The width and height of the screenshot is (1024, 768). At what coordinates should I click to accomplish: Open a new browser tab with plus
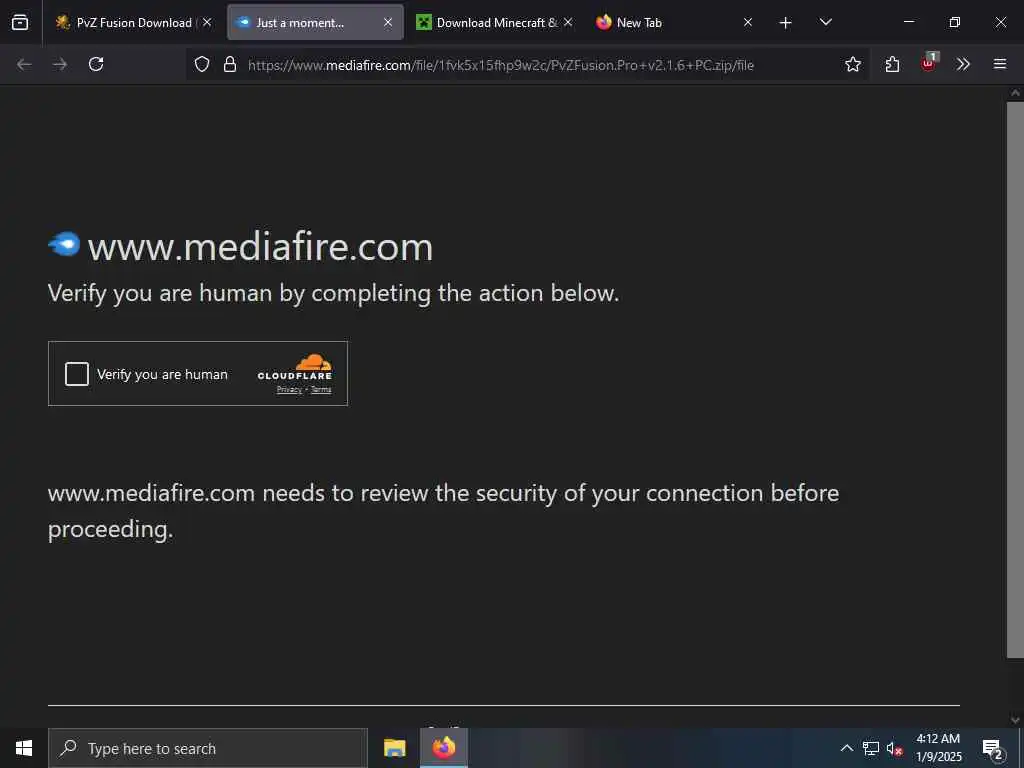pyautogui.click(x=786, y=23)
